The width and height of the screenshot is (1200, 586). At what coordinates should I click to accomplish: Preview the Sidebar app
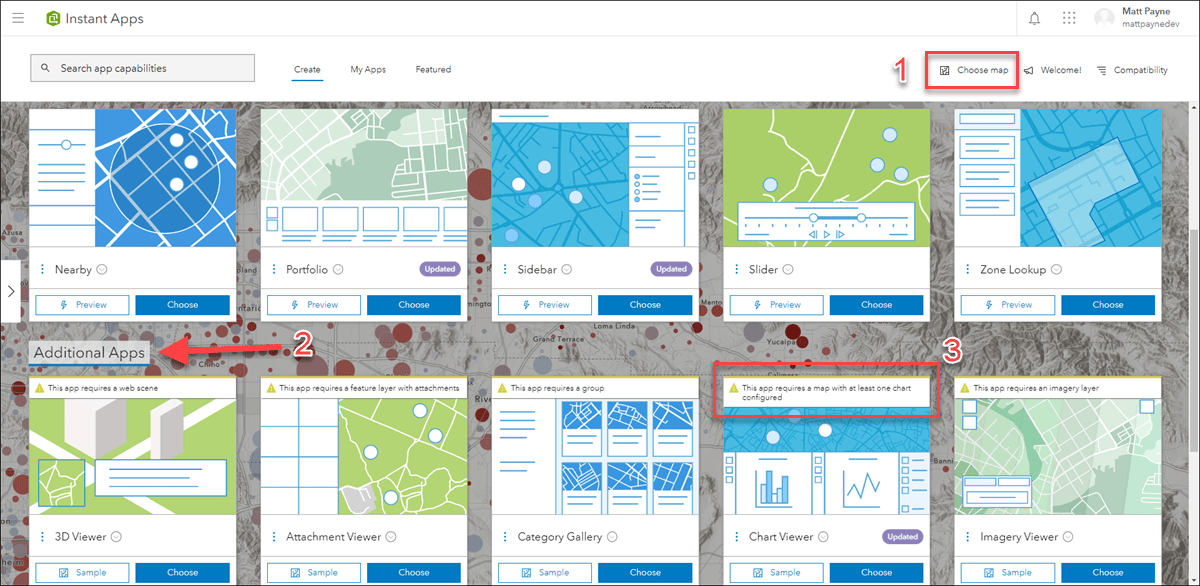pyautogui.click(x=545, y=305)
